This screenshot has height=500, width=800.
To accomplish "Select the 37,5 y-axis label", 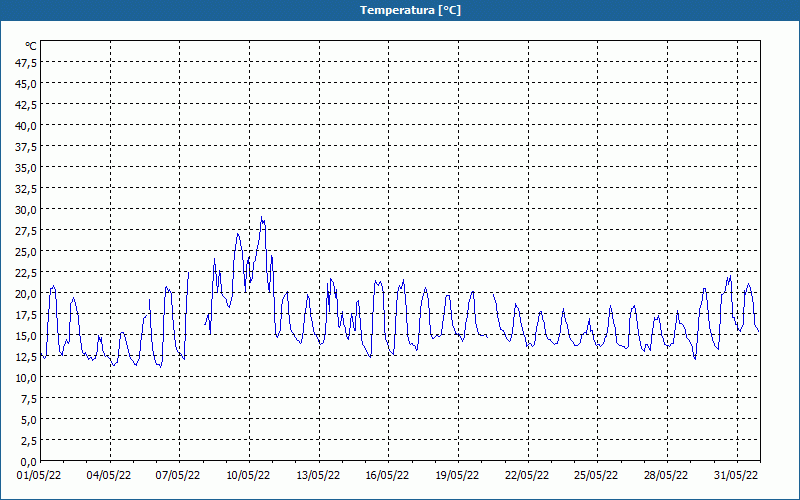I will 27,147.
